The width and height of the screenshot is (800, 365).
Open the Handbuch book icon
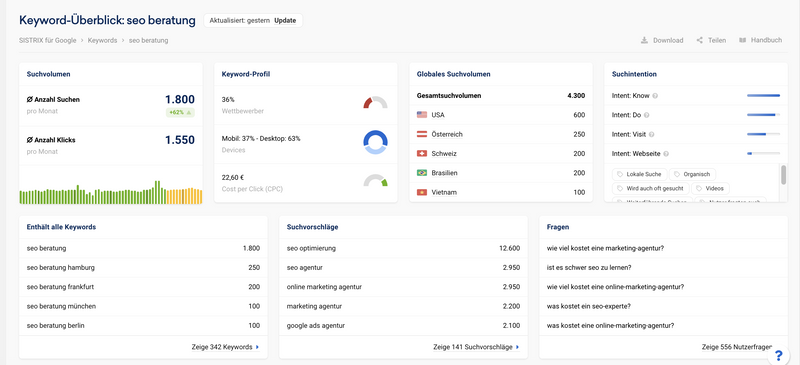click(742, 40)
